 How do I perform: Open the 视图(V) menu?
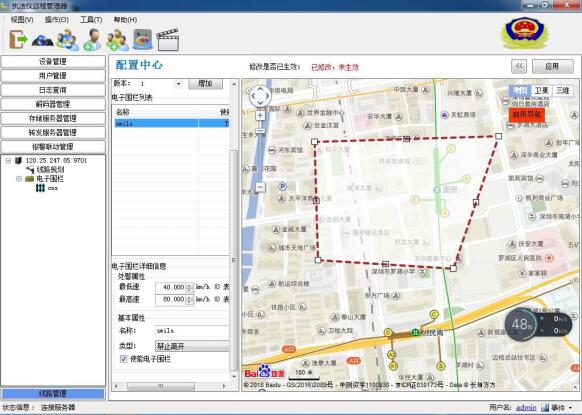tap(22, 20)
